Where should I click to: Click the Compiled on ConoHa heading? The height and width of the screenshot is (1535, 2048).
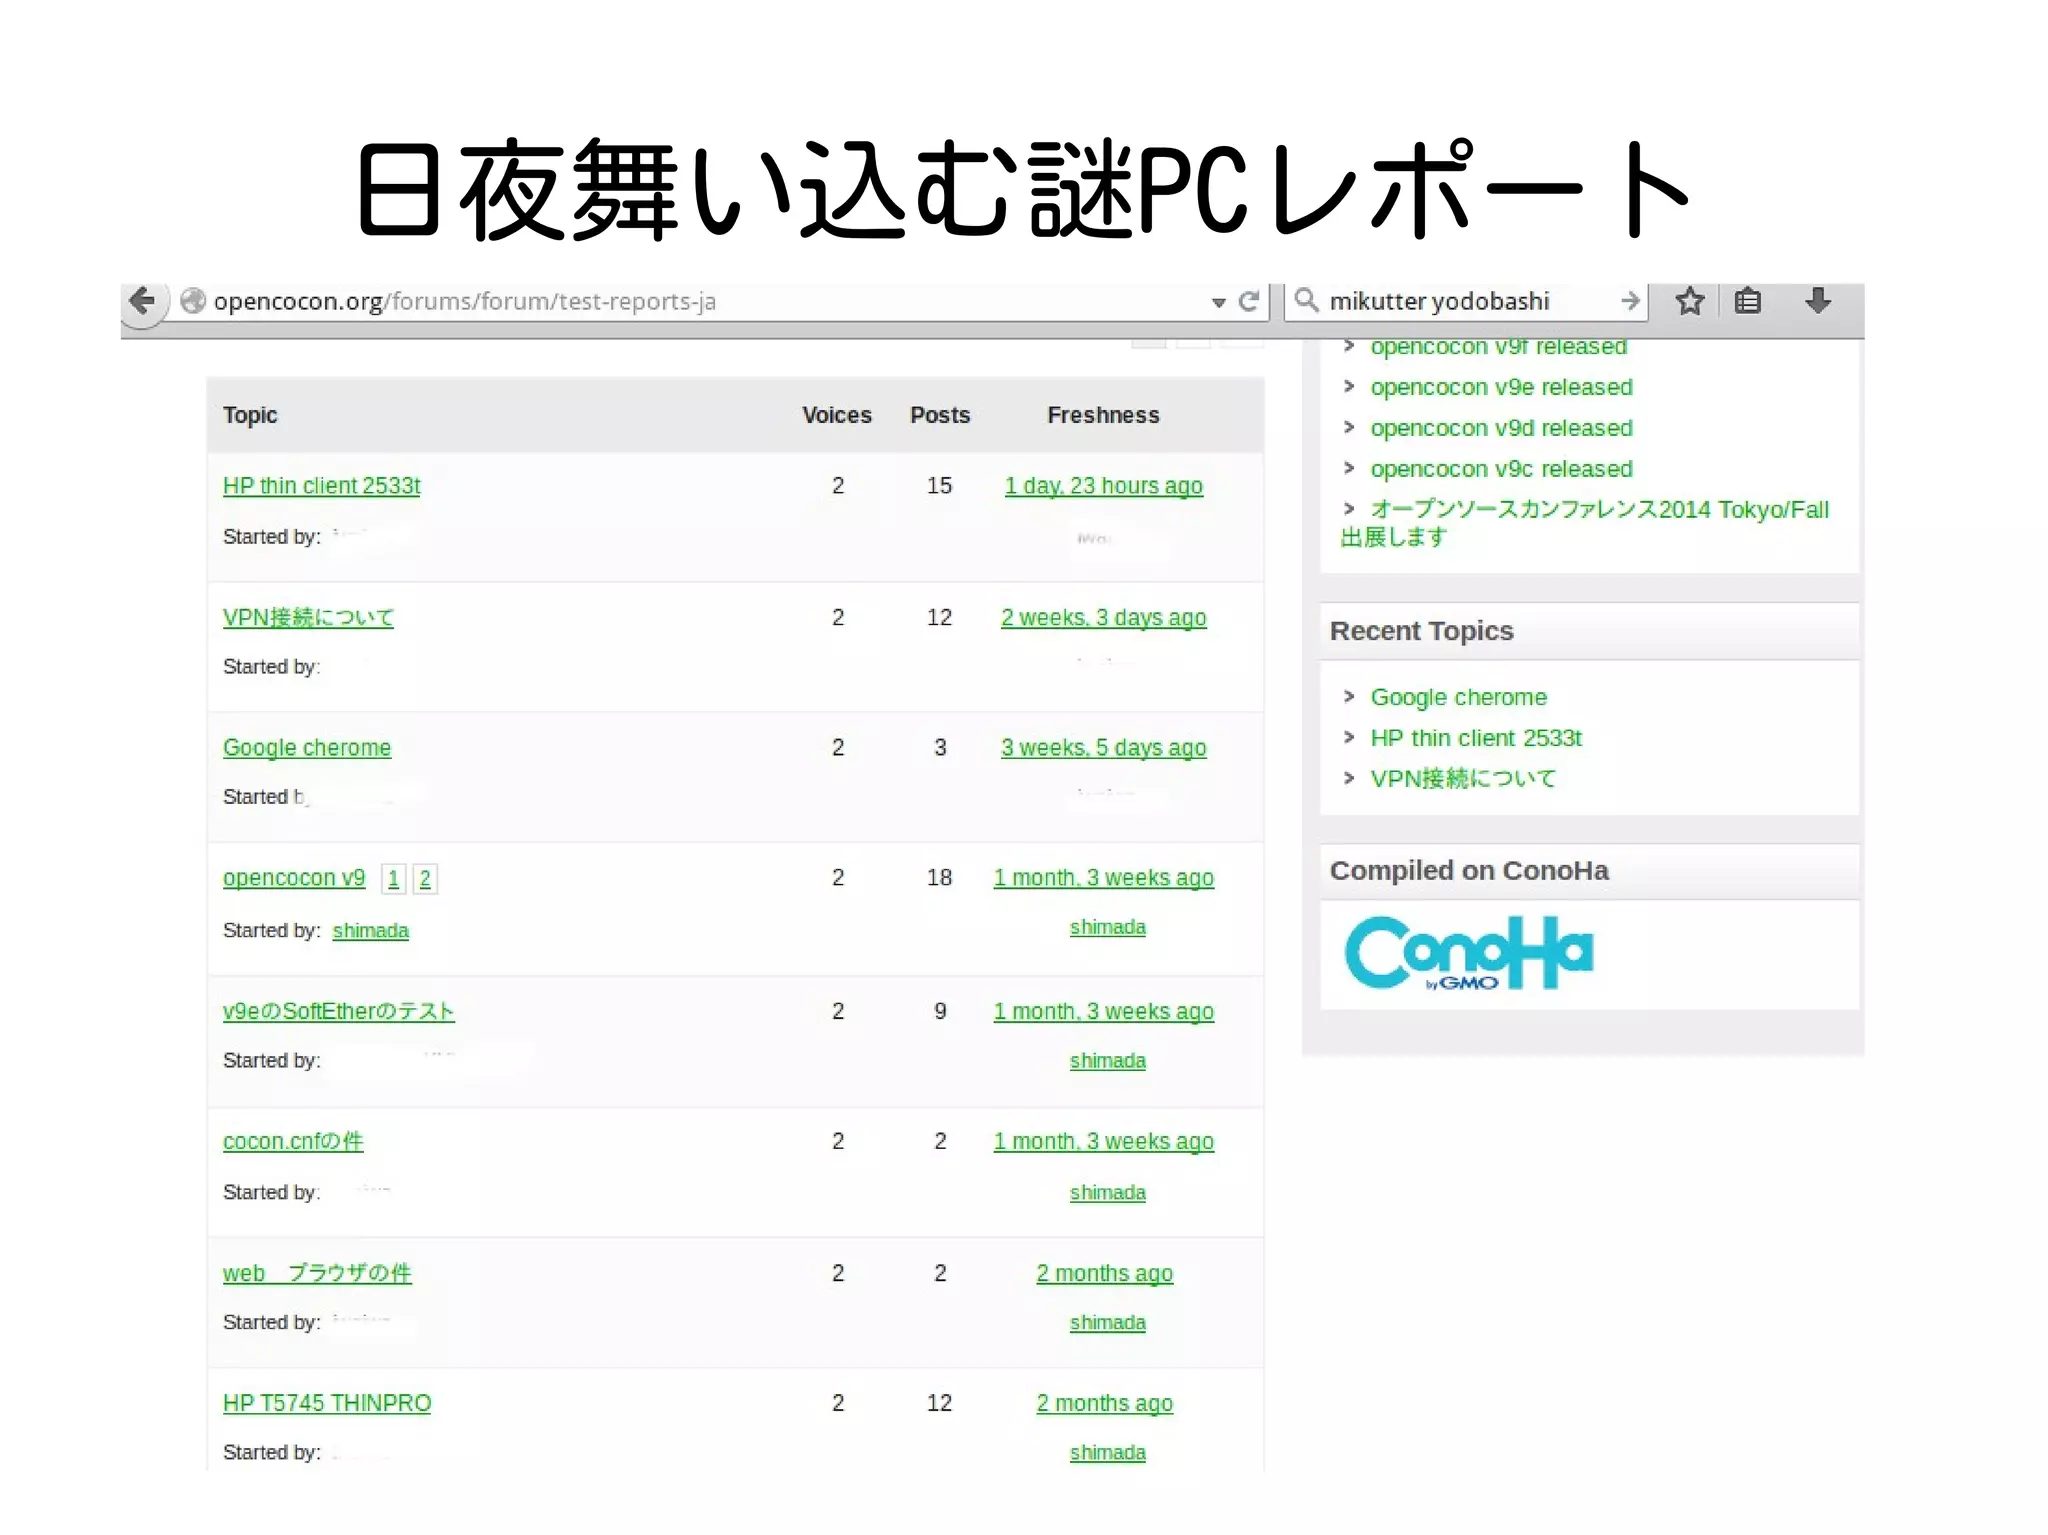[1469, 871]
